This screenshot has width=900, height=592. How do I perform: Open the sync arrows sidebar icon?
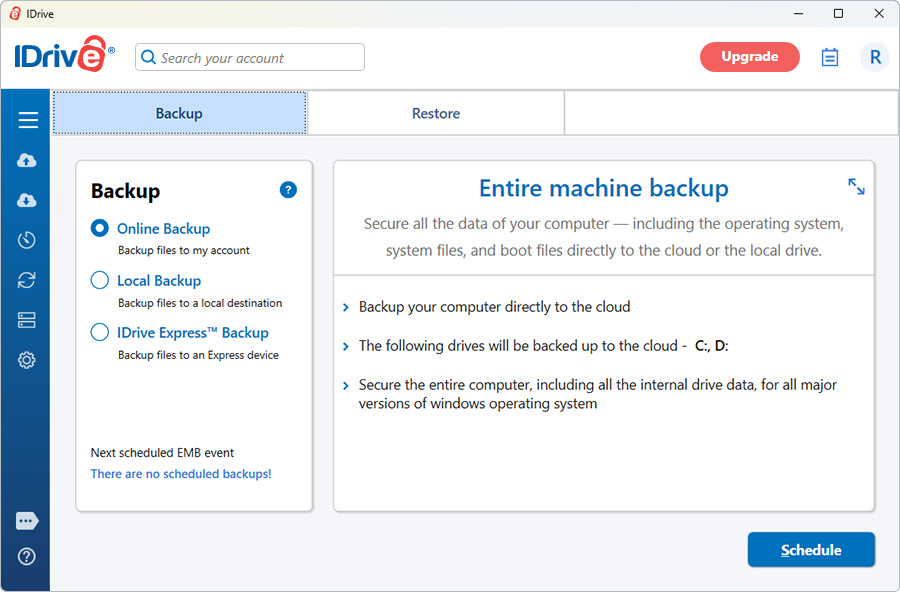(x=26, y=280)
